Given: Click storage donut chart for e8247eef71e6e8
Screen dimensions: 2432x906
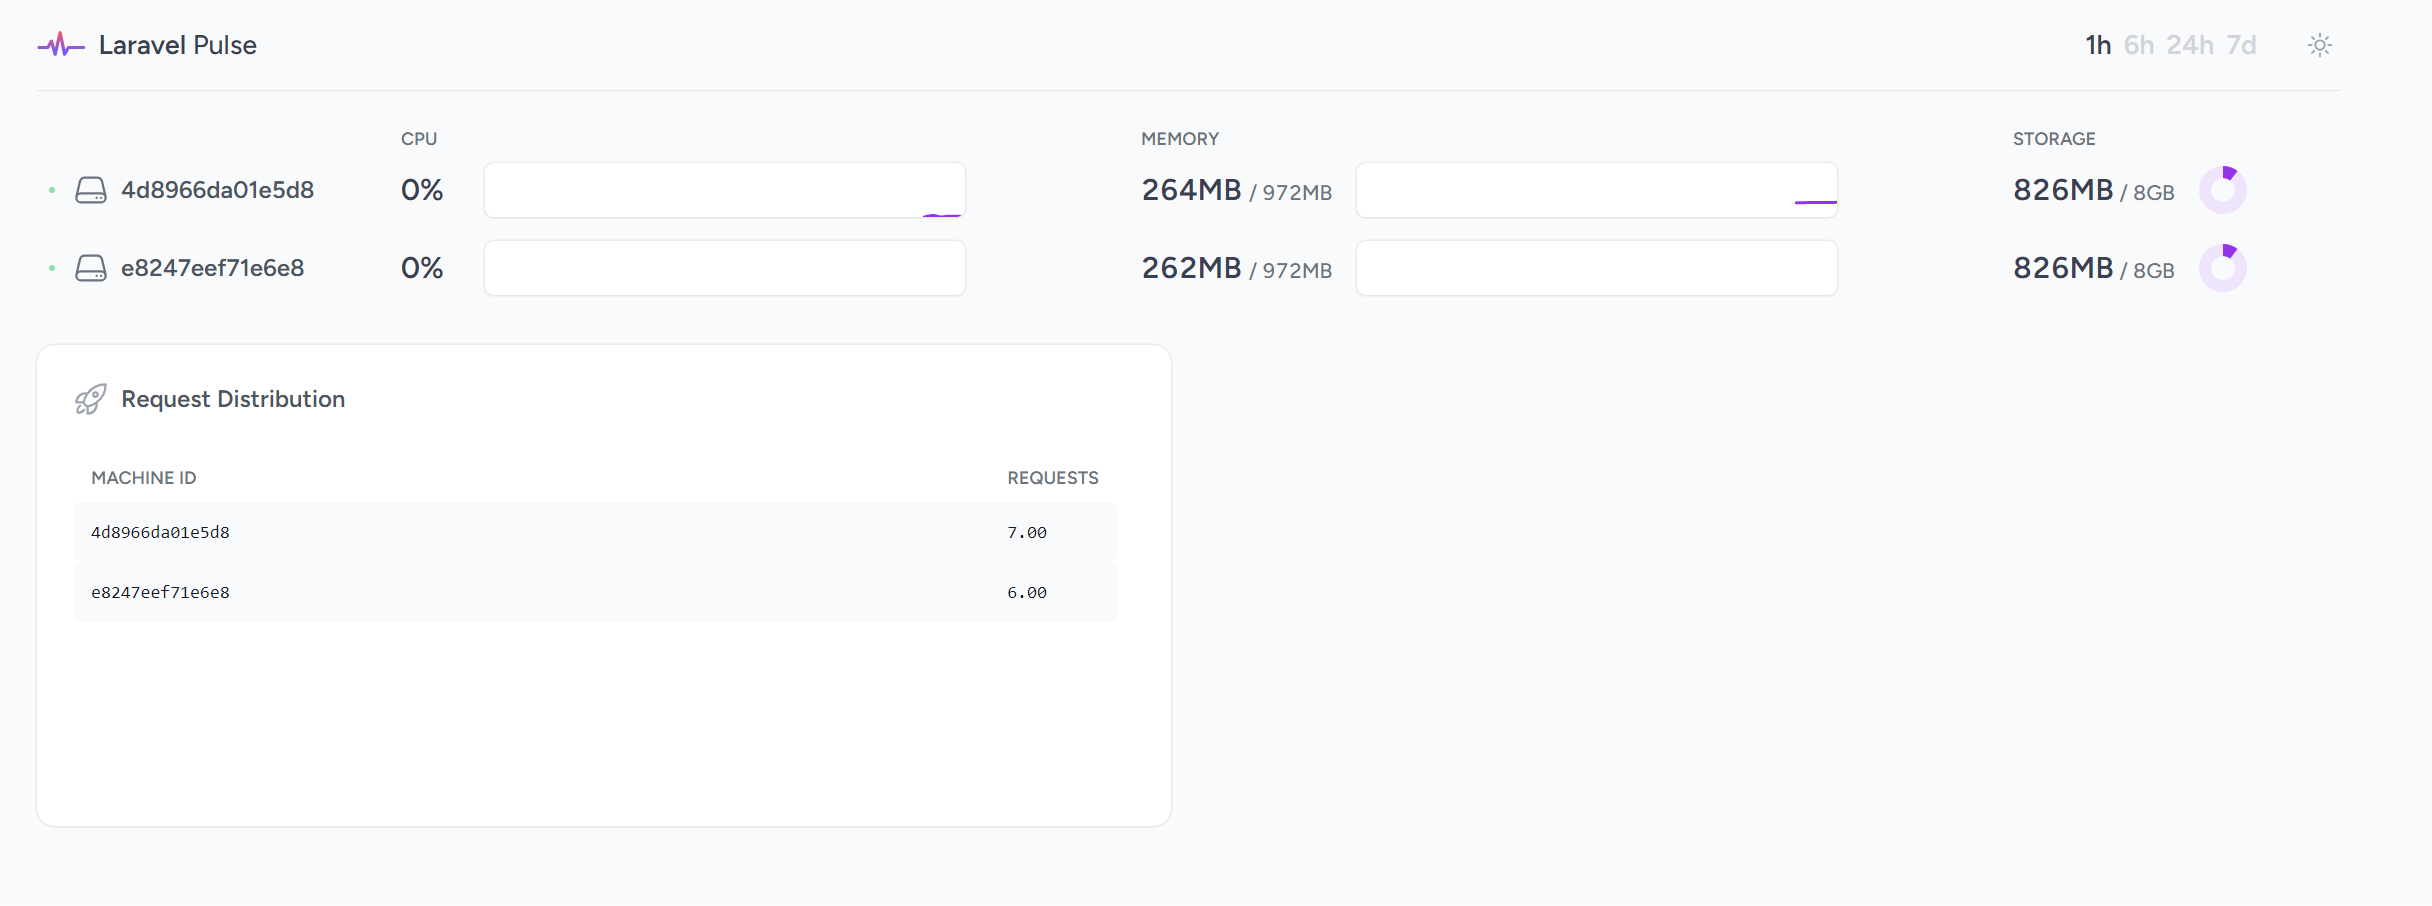Looking at the screenshot, I should (2222, 268).
